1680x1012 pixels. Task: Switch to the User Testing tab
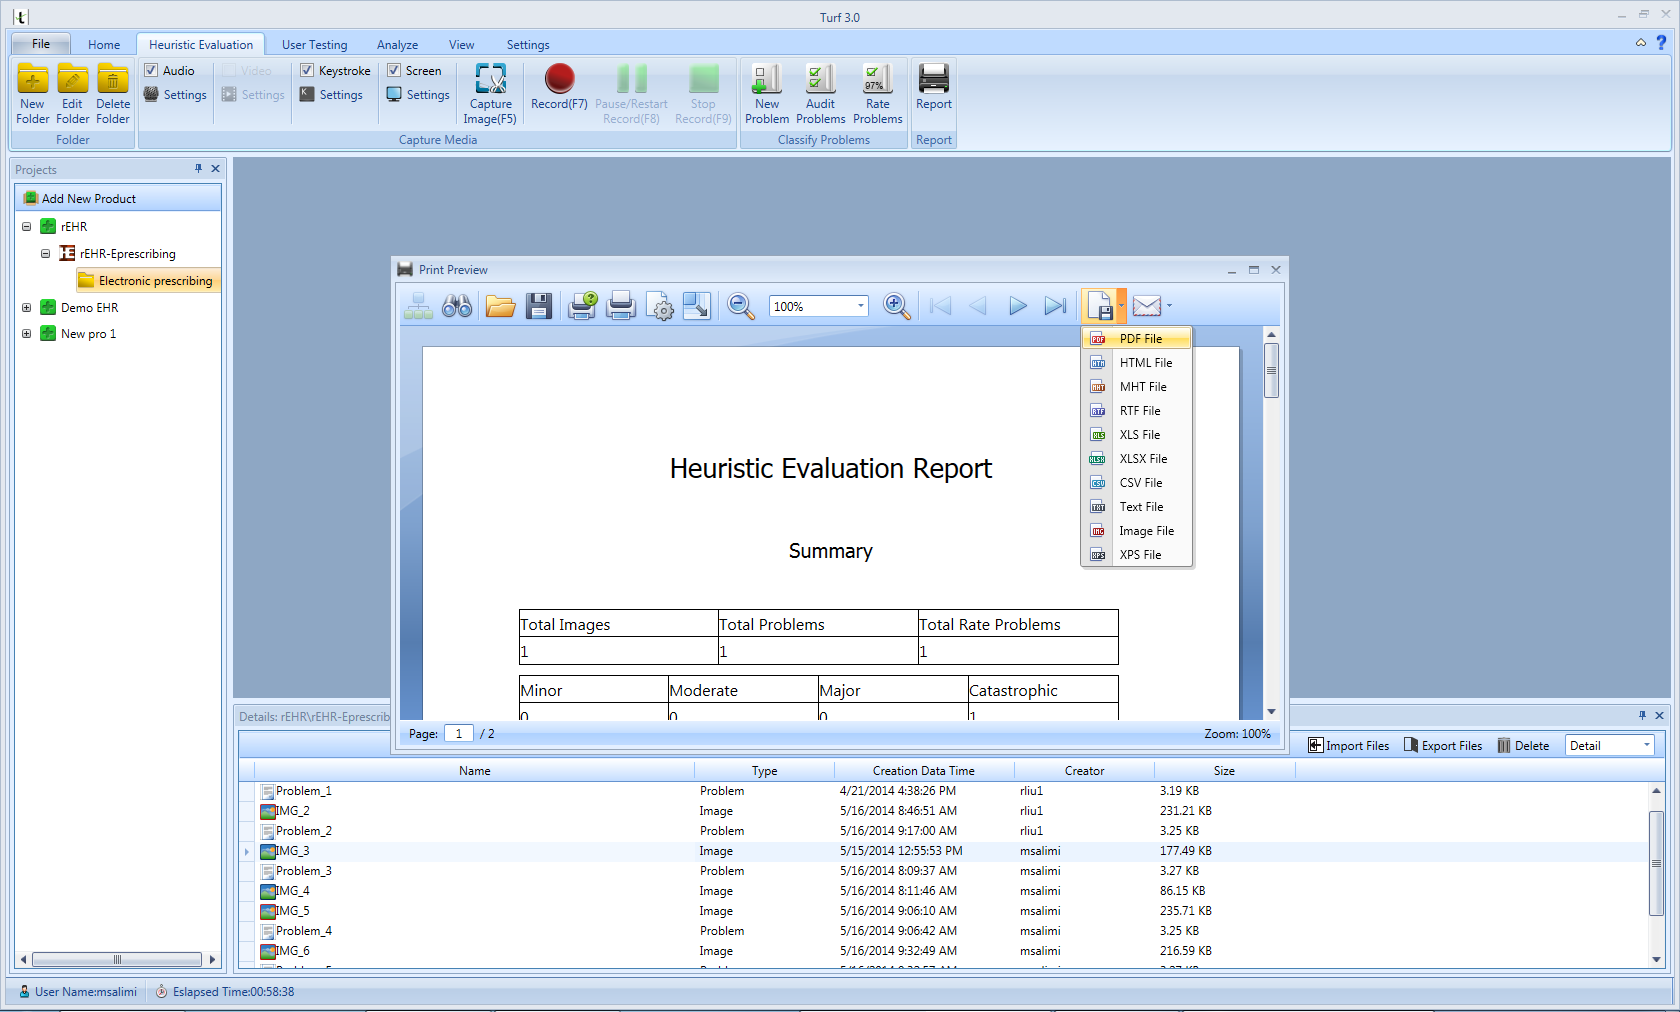pyautogui.click(x=314, y=45)
